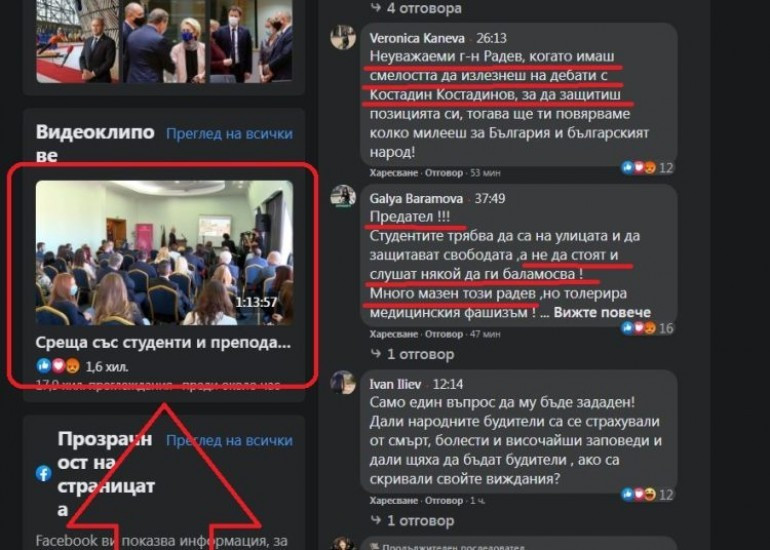Open Veronica Kaneva's profile avatar

tap(343, 37)
